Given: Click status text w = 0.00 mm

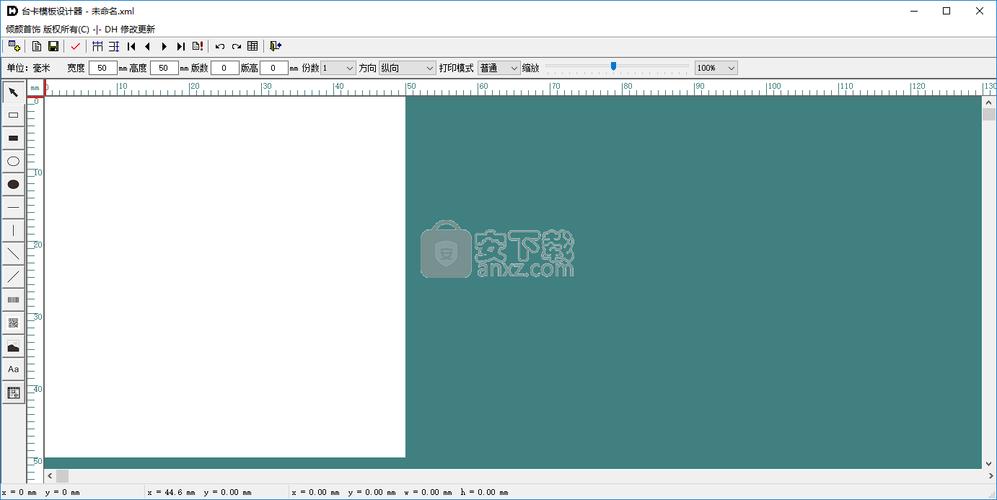Looking at the screenshot, I should coord(428,492).
